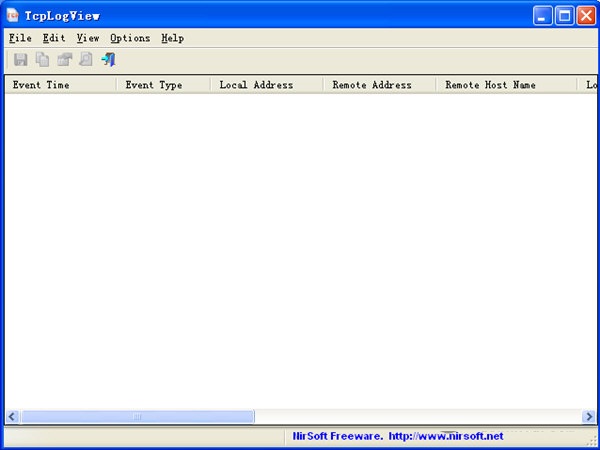Open the Edit menu
The width and height of the screenshot is (600, 450).
point(54,38)
